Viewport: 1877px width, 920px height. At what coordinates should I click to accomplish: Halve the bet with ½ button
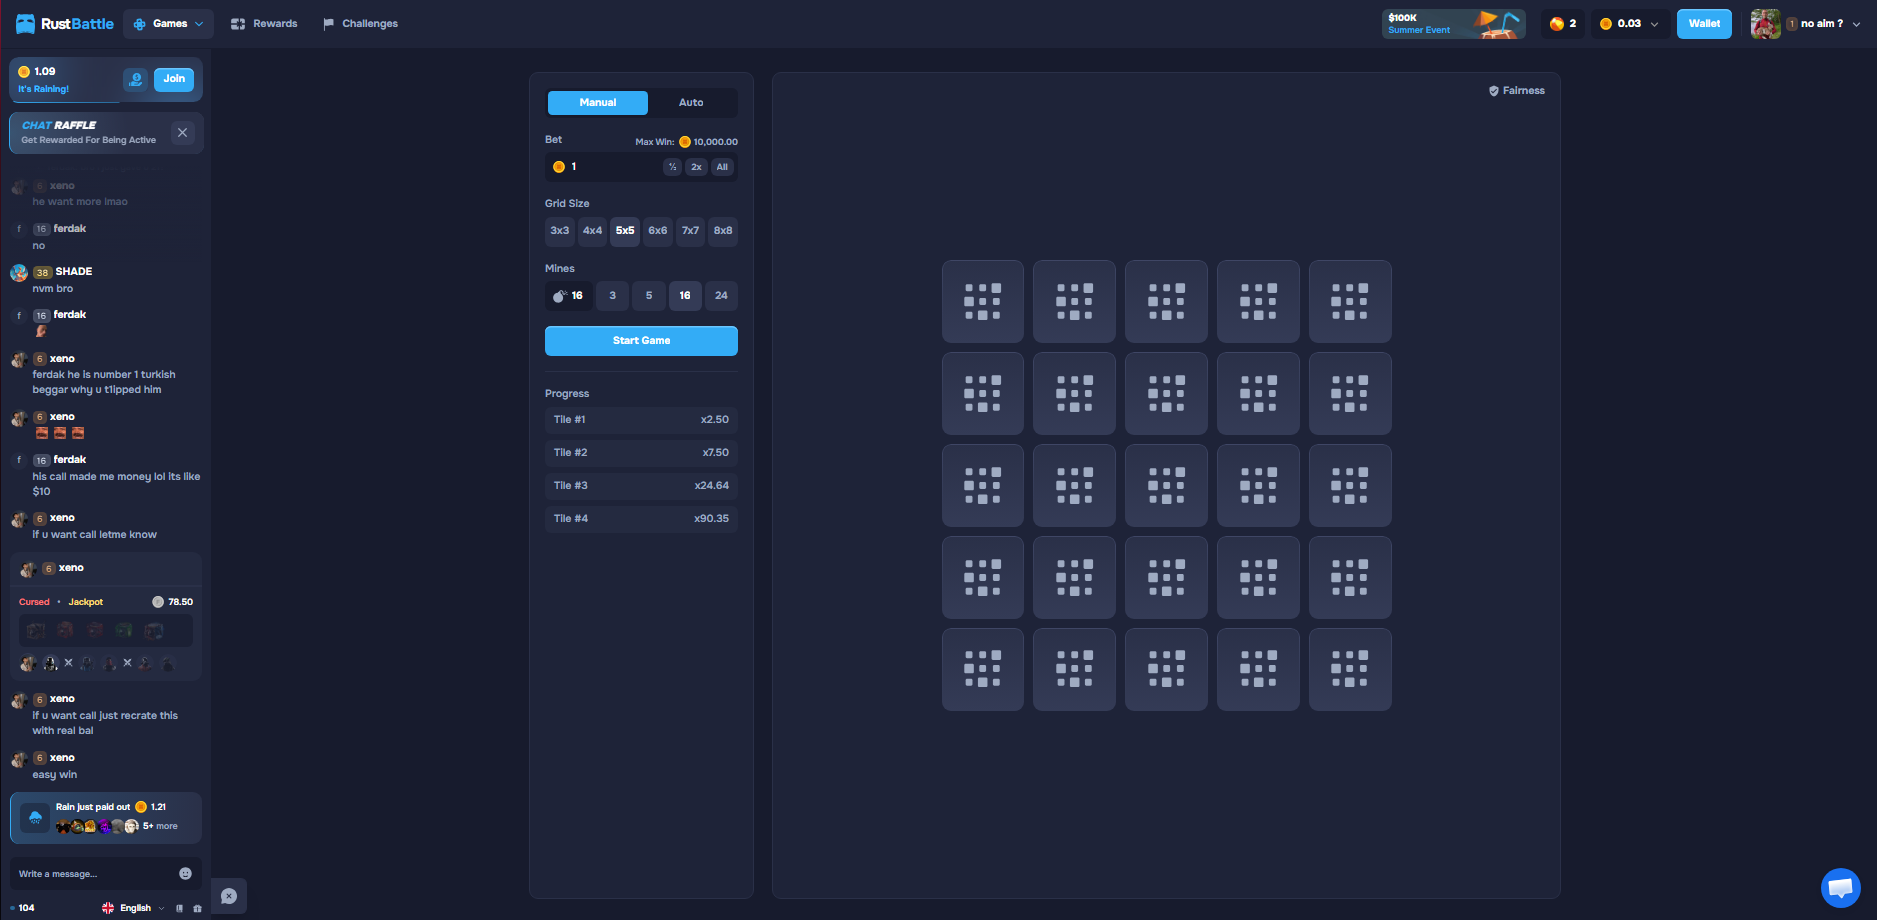pos(672,167)
